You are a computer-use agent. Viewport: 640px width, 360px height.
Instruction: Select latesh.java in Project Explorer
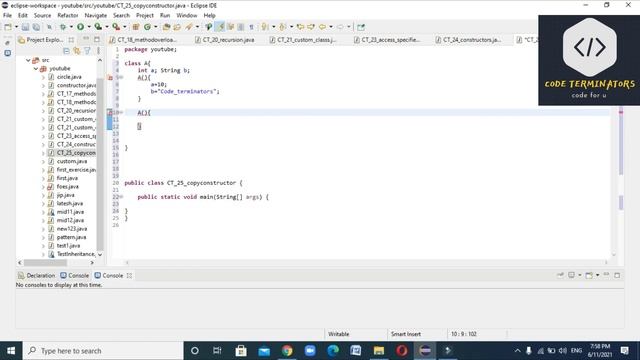pos(69,204)
